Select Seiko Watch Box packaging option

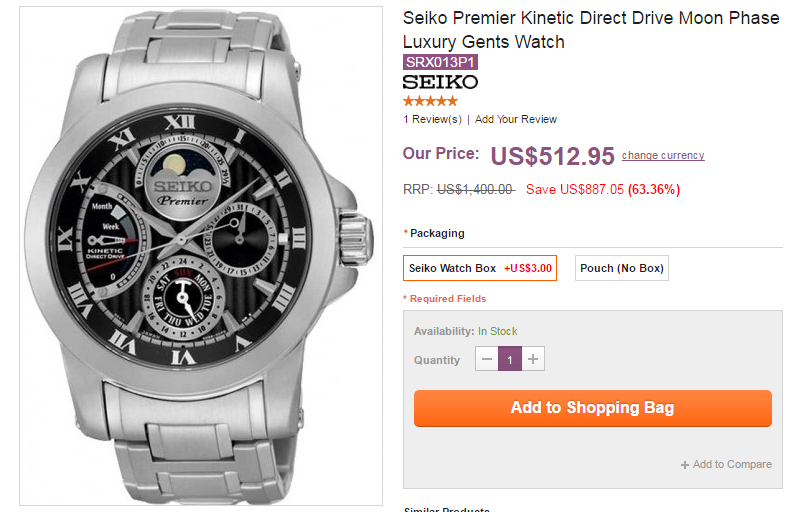click(x=480, y=268)
